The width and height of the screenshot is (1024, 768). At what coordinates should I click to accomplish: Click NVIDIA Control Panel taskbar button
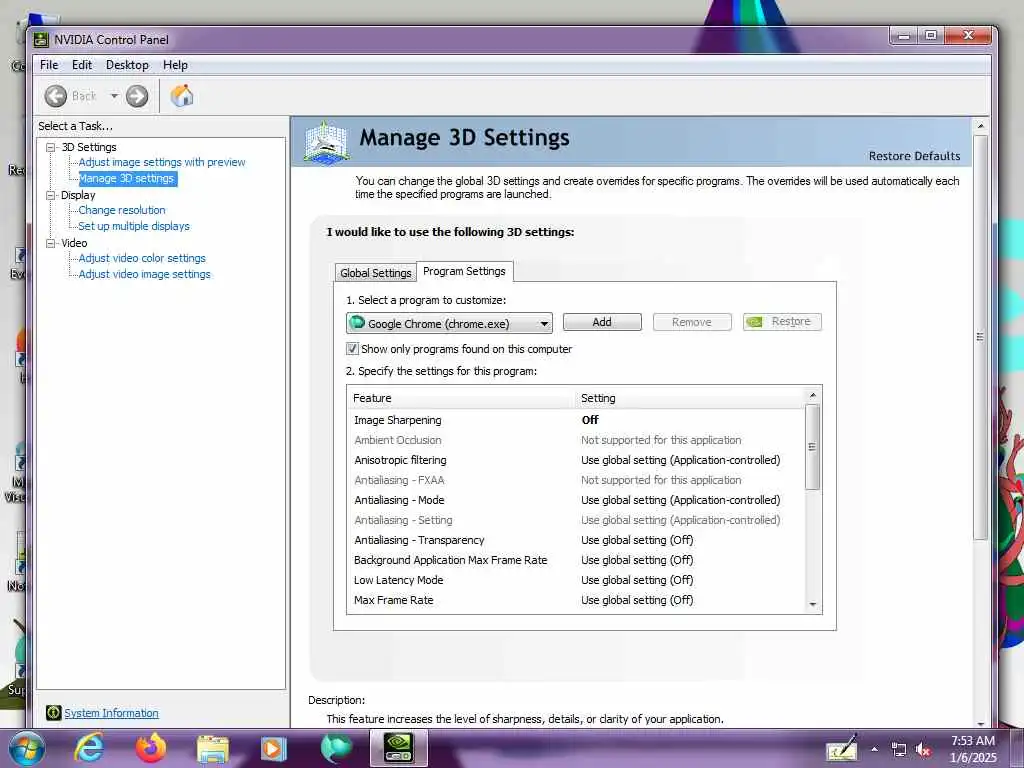pos(398,748)
